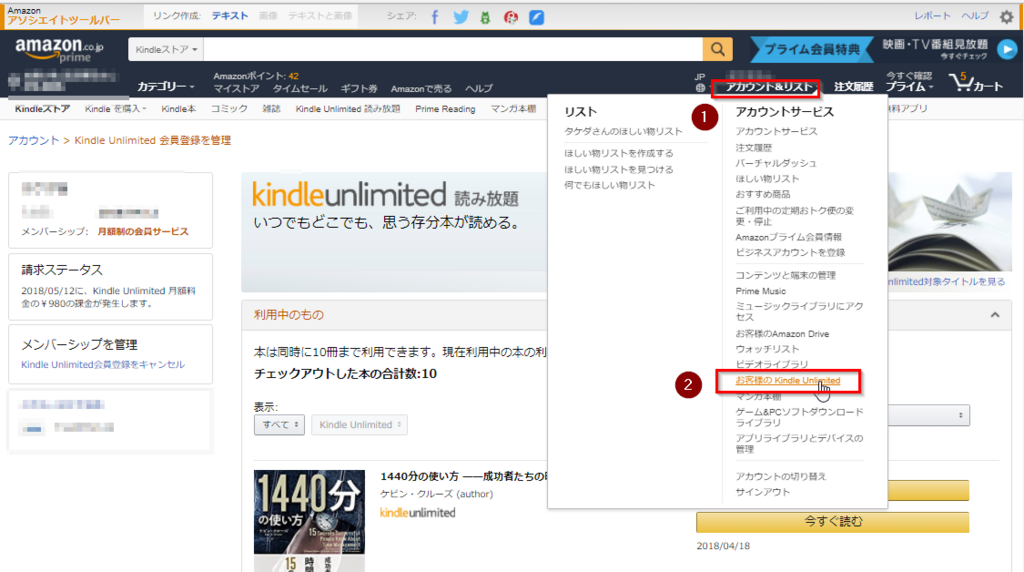1024x572 pixels.
Task: Click the プライム会員特典 banner
Action: (812, 49)
